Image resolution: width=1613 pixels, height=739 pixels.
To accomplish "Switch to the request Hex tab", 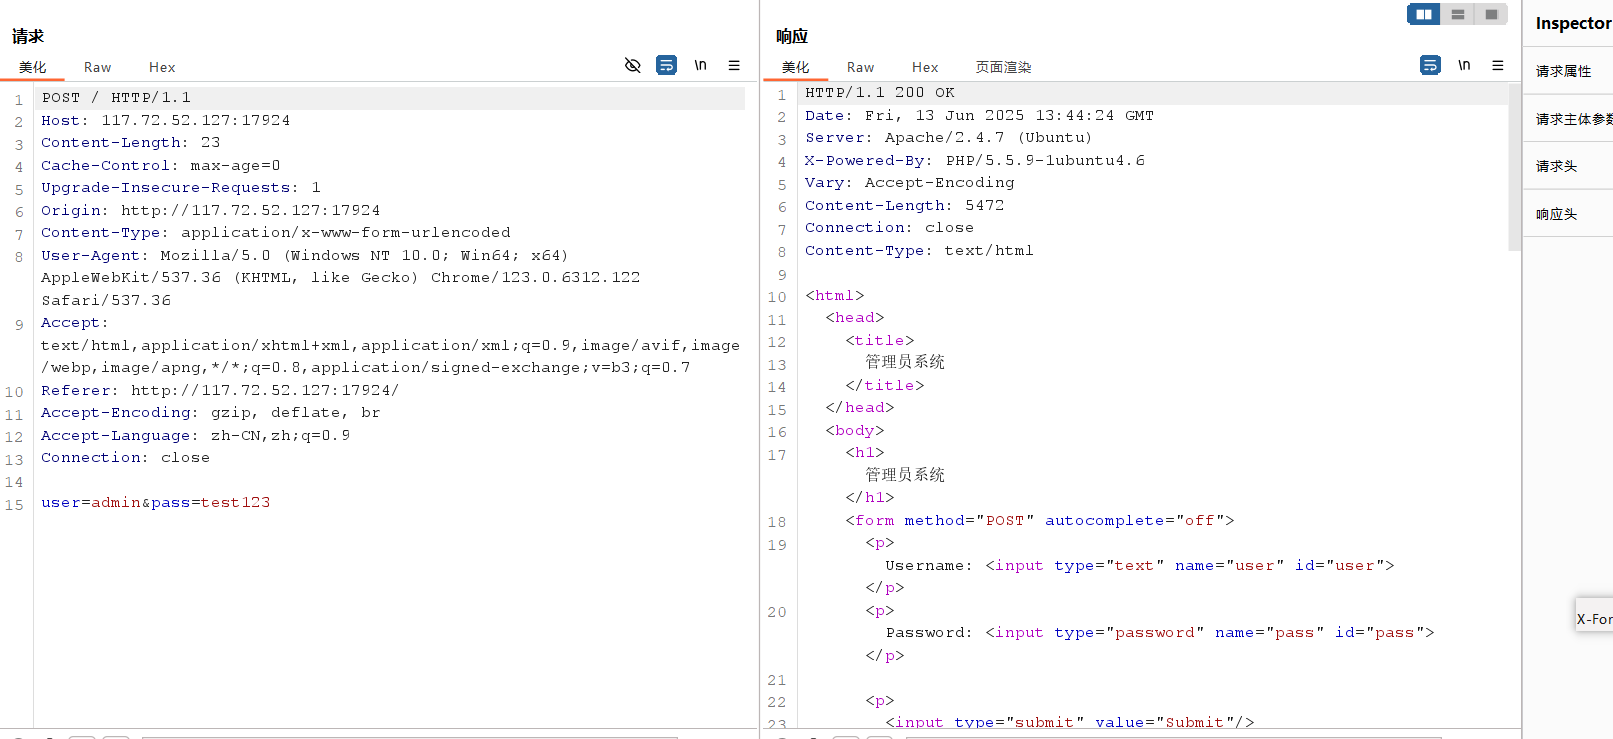I will (162, 67).
